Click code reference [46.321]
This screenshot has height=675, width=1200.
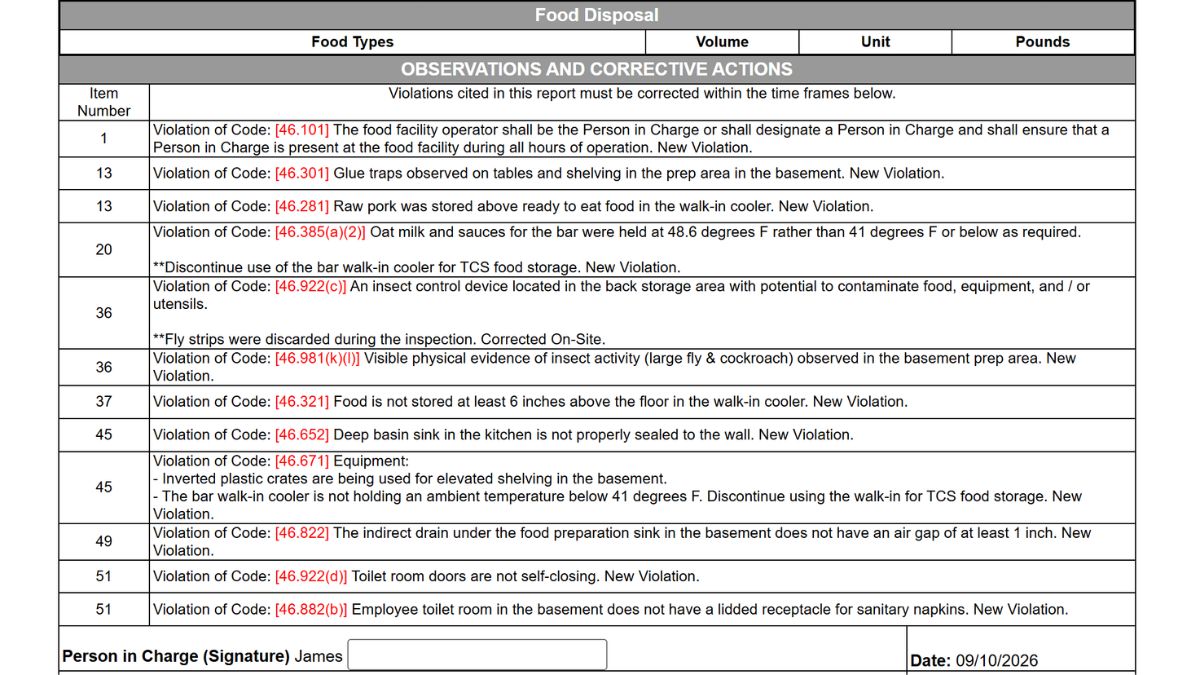coord(302,401)
